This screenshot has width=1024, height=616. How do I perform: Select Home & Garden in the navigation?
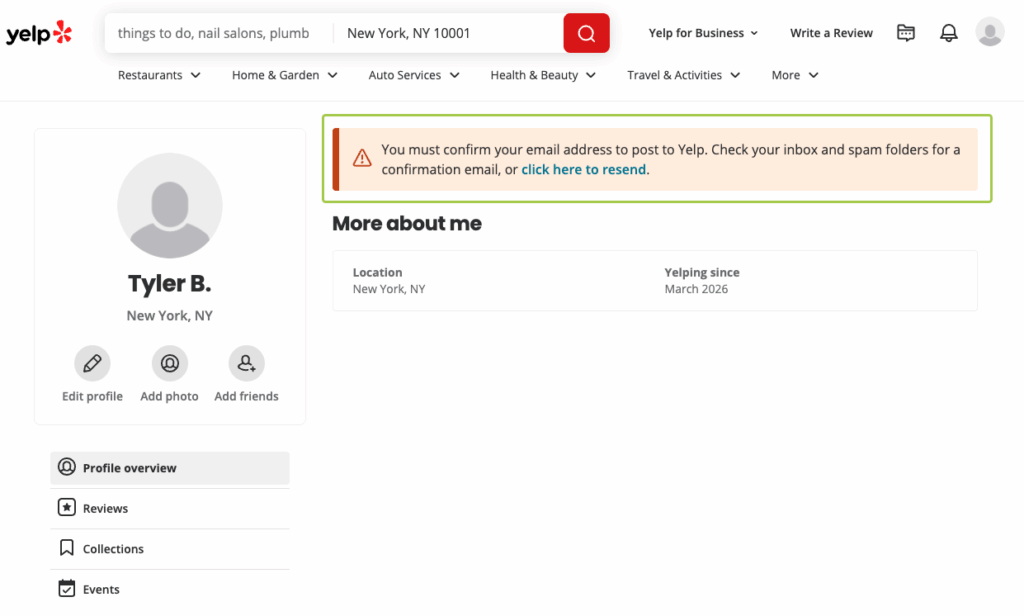pyautogui.click(x=284, y=74)
